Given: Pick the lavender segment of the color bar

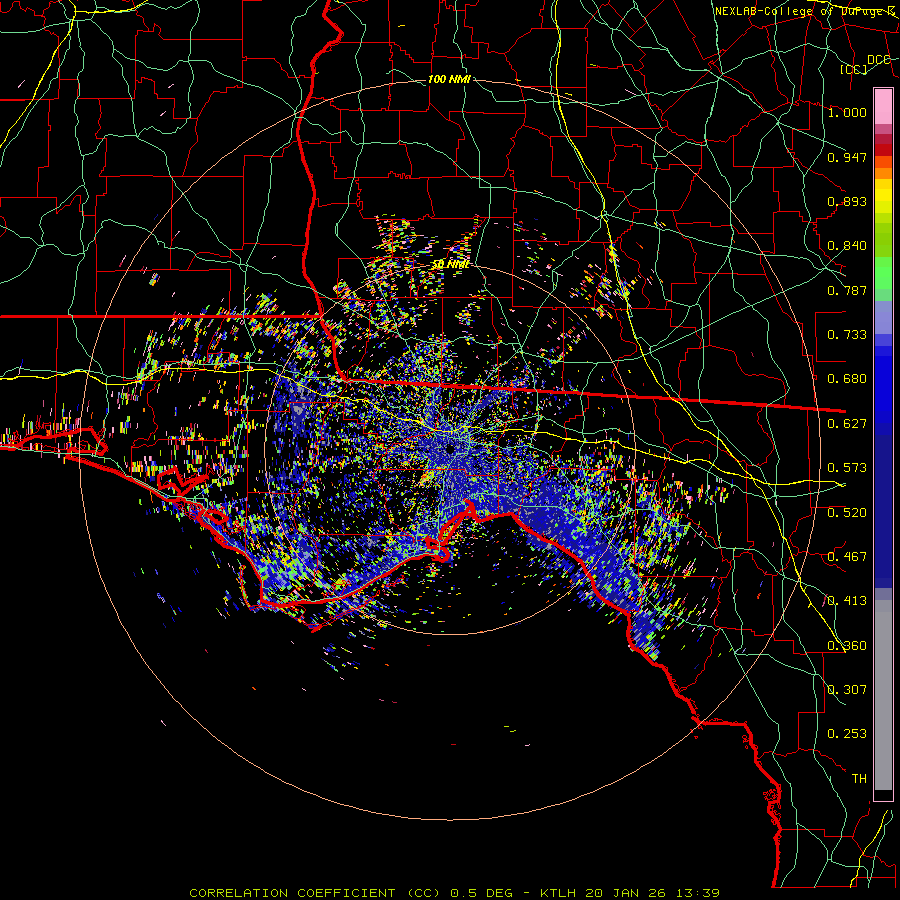Looking at the screenshot, I should coord(883,317).
